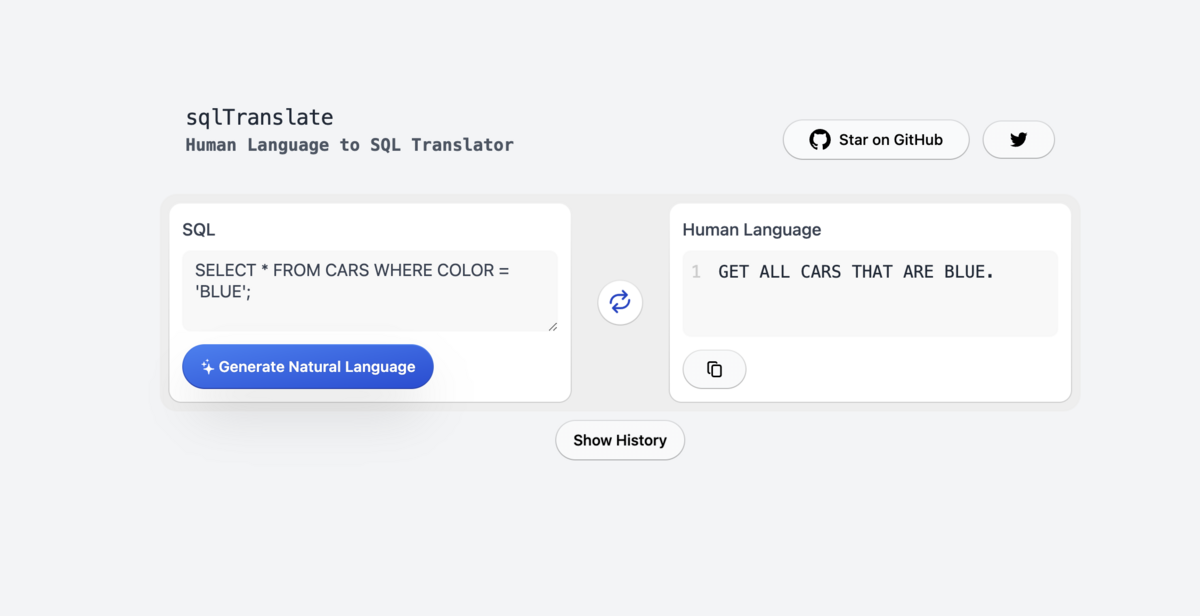Click Star on GitHub

point(876,139)
